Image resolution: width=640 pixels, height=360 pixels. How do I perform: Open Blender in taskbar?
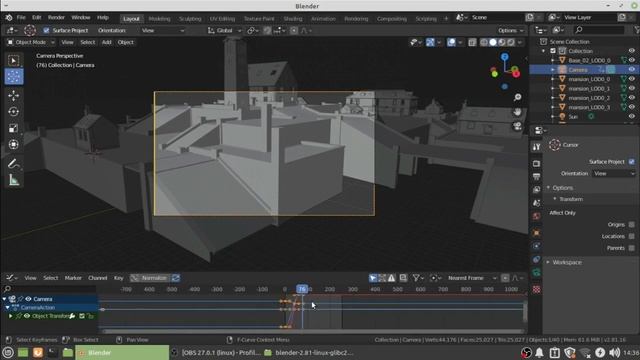(x=122, y=353)
